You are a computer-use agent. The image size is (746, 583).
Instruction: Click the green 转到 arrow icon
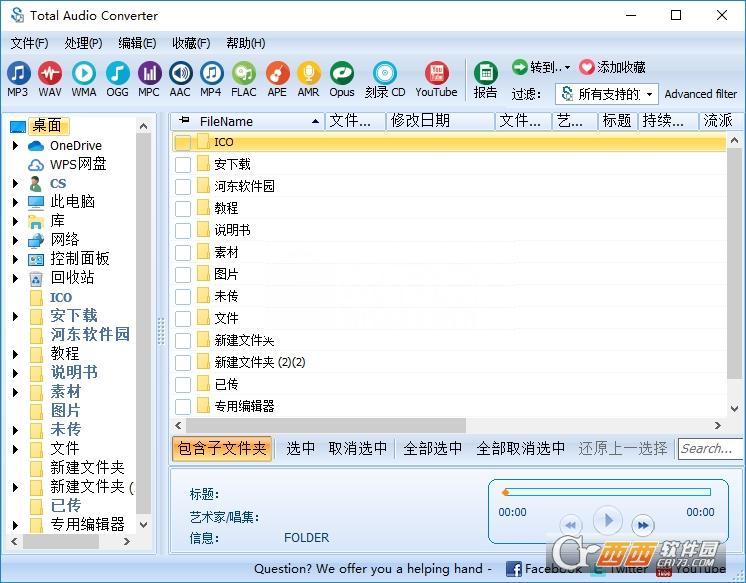(520, 67)
